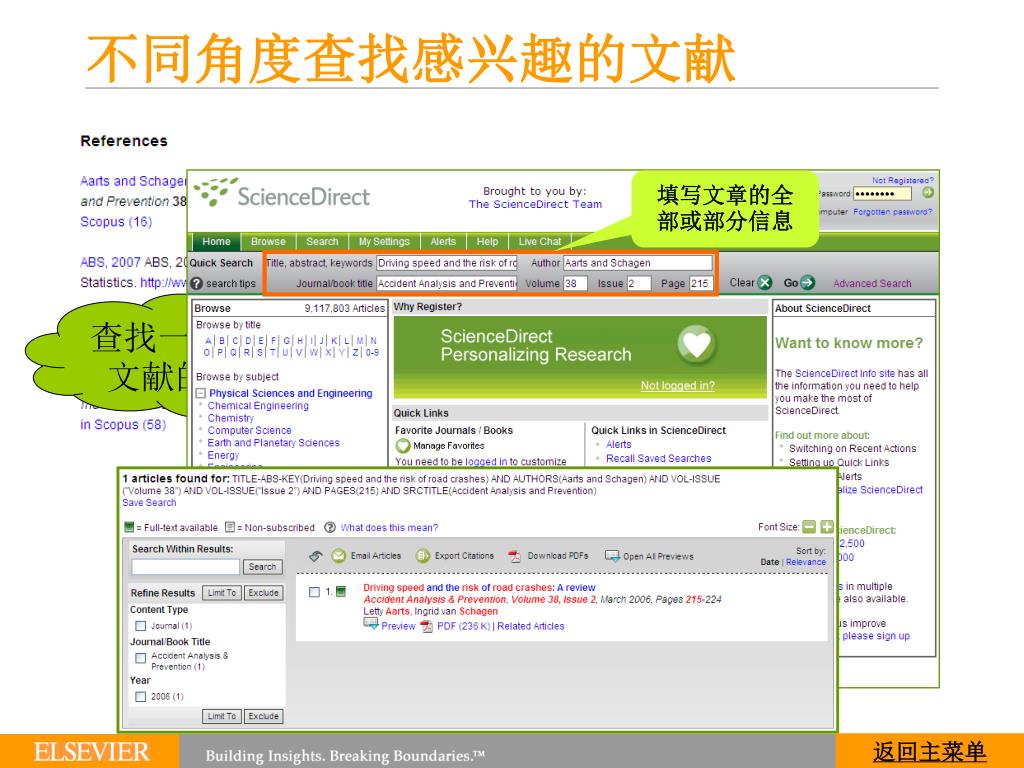This screenshot has width=1024, height=768.
Task: Click the Recall Saved Searches link
Action: point(658,458)
